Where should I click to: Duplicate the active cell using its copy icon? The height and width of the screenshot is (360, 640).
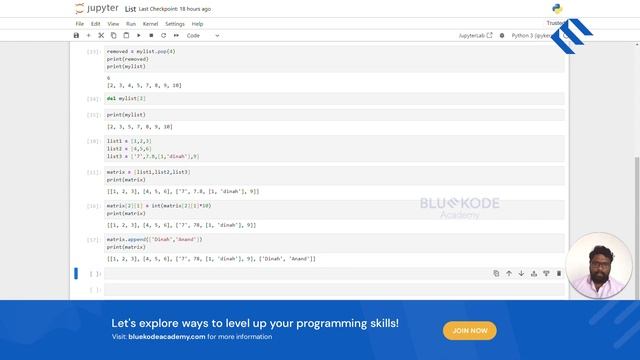point(496,273)
